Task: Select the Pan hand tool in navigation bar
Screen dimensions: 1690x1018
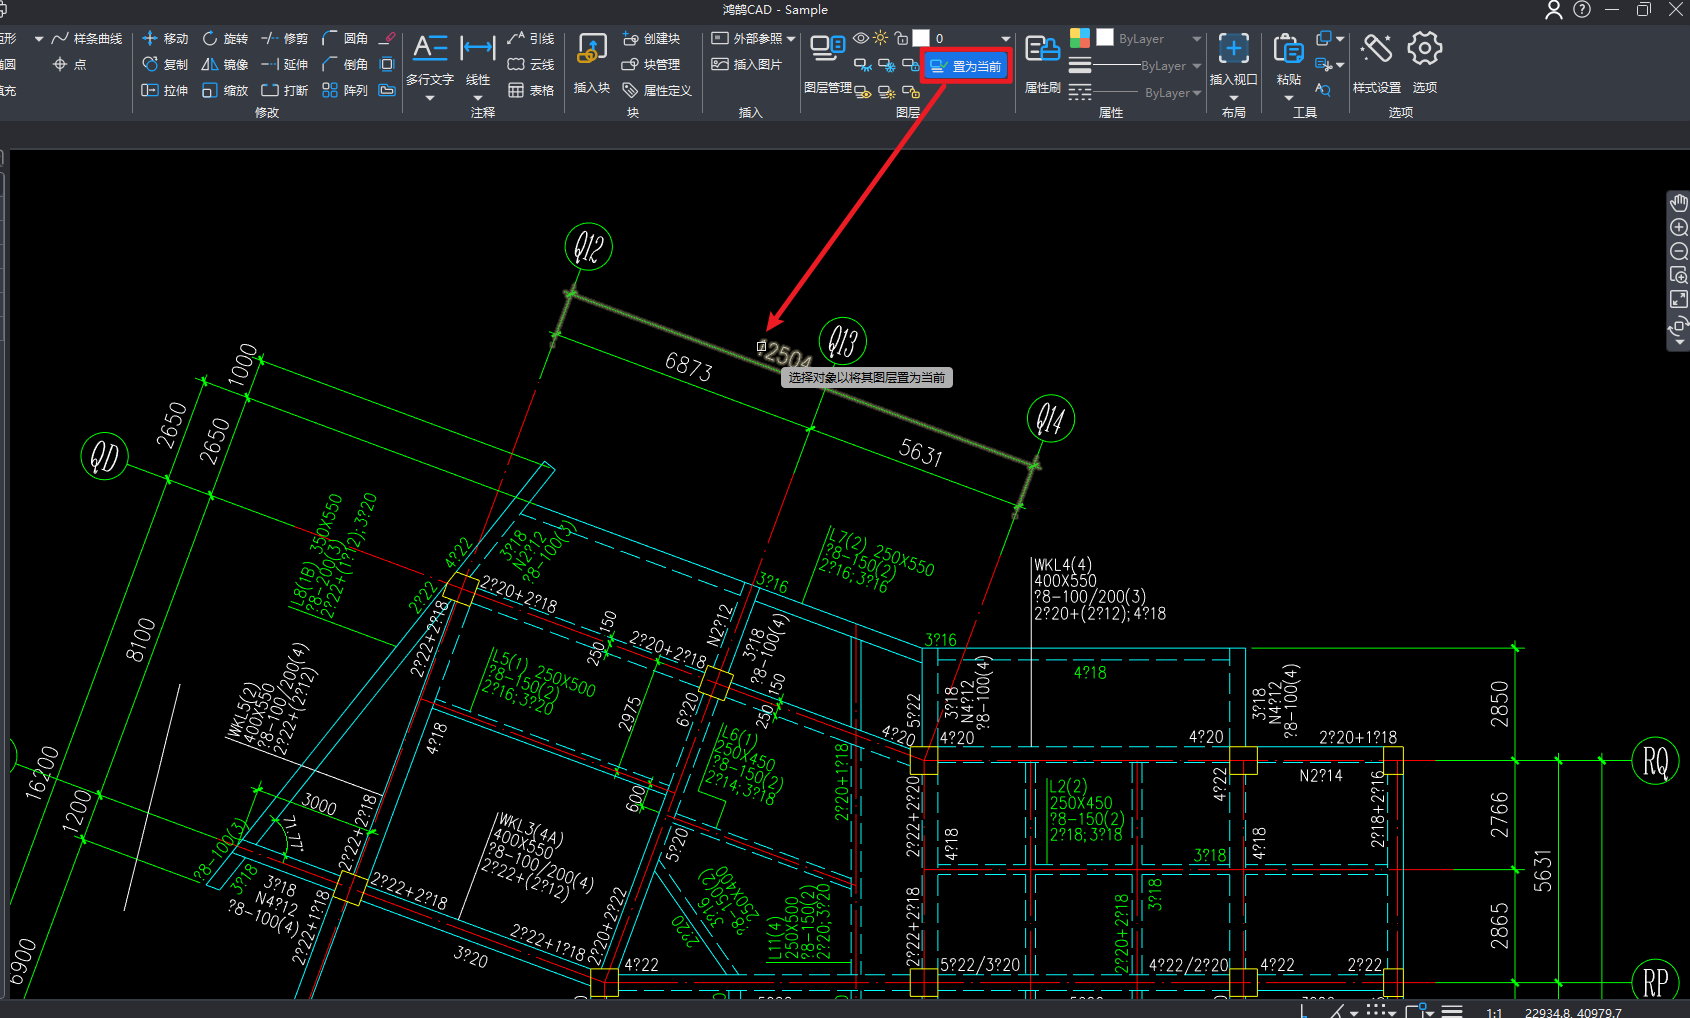Action: click(x=1679, y=203)
